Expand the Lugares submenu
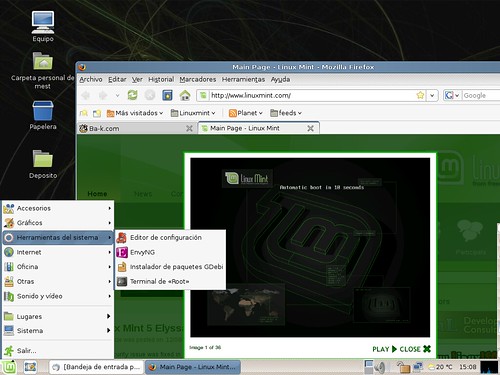 (58, 316)
